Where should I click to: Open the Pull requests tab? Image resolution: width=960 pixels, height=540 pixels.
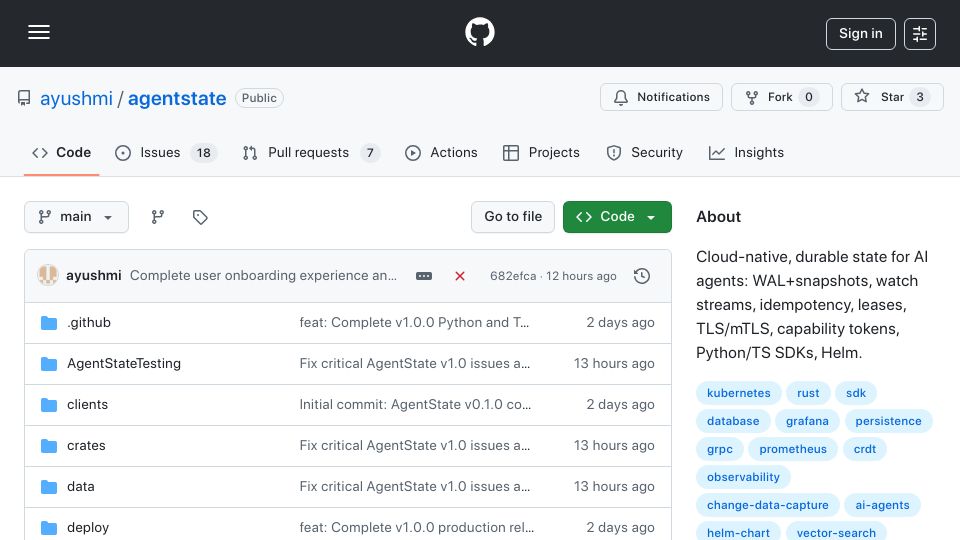[312, 152]
